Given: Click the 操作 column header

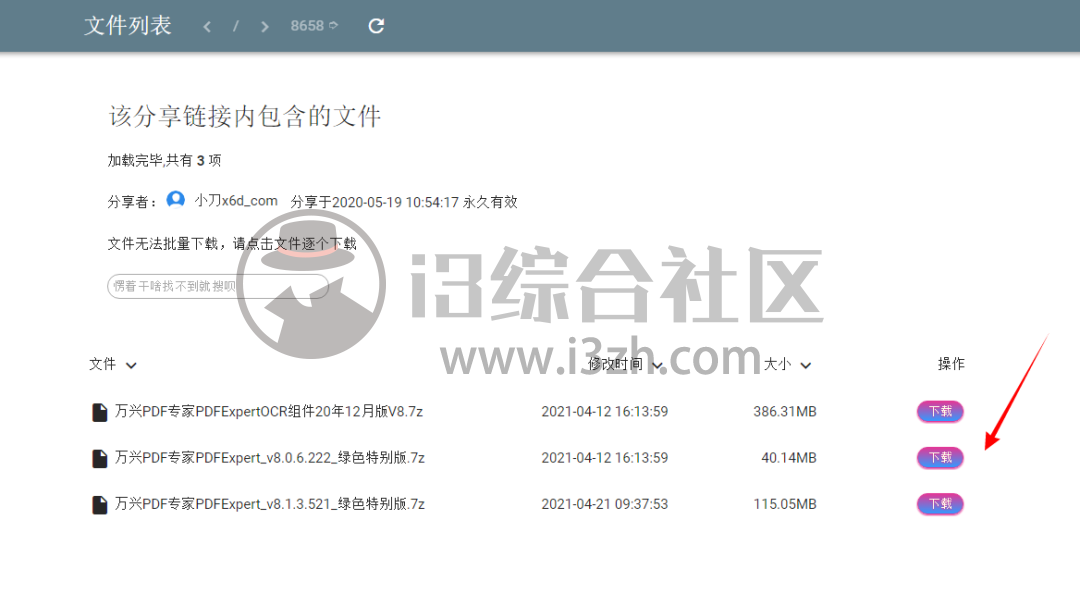Looking at the screenshot, I should pos(951,364).
